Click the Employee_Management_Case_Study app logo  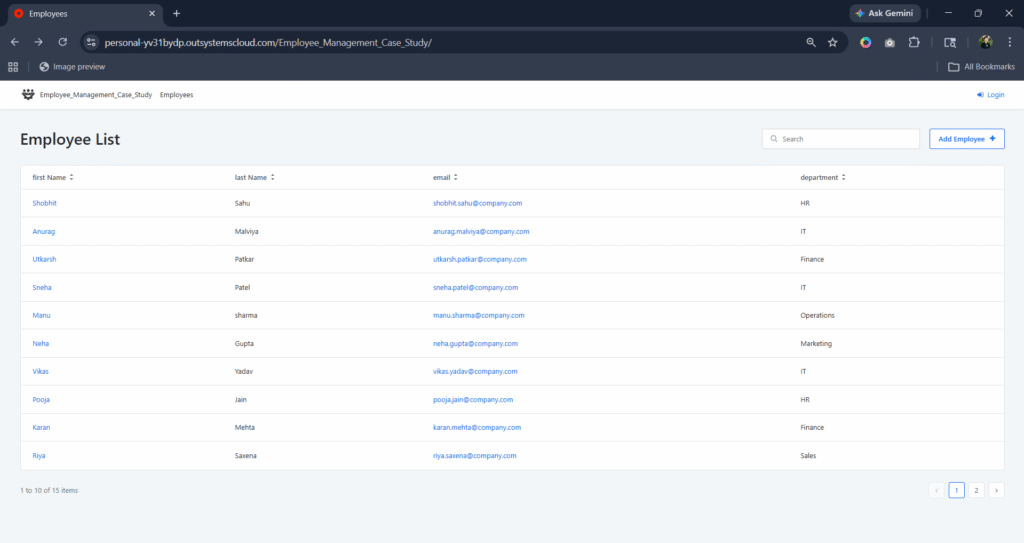28,95
